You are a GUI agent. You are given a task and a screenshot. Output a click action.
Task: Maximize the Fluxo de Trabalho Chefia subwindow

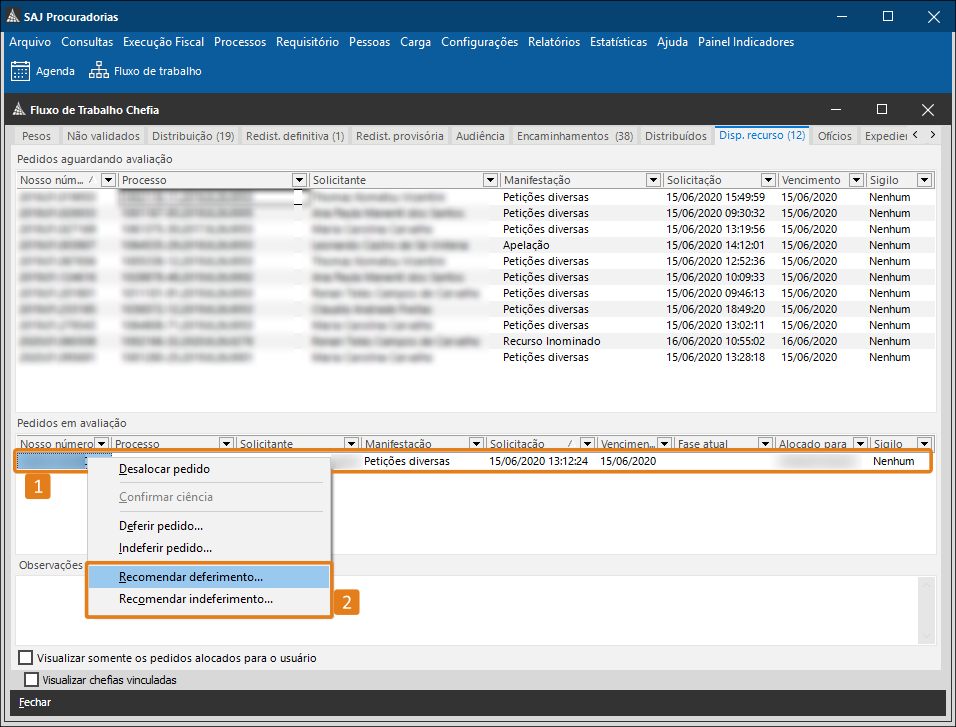pyautogui.click(x=881, y=110)
